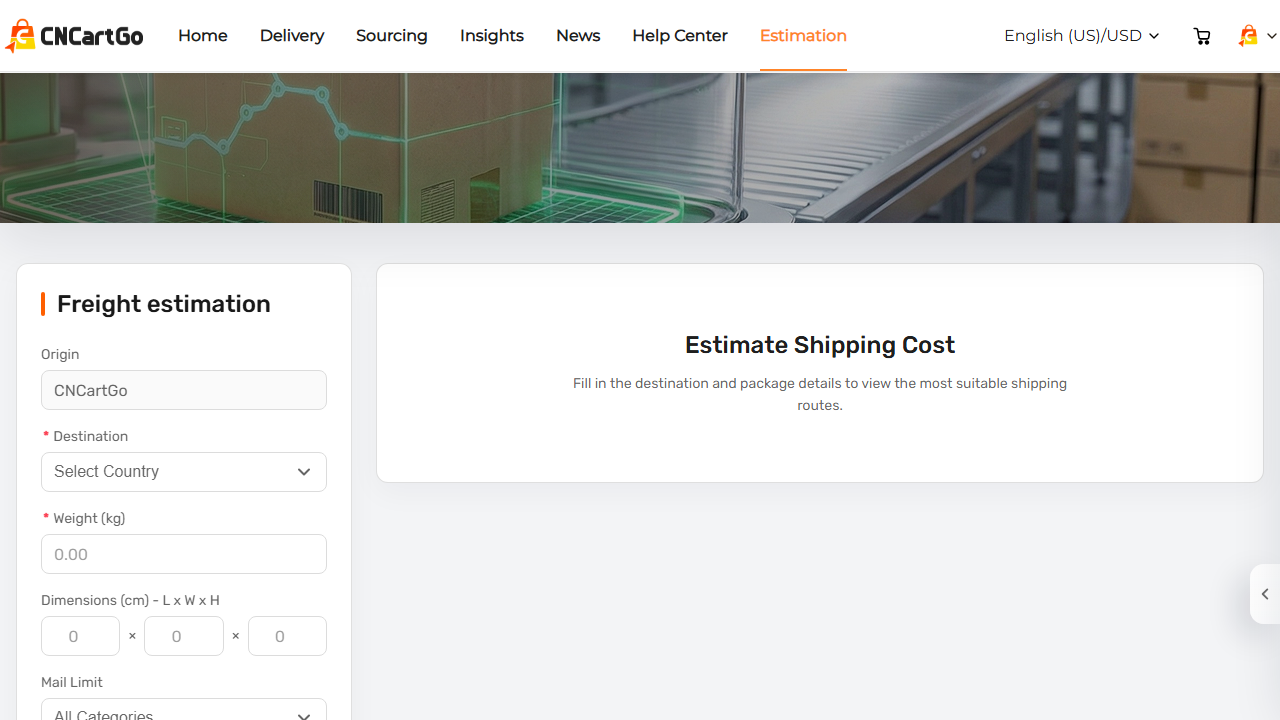Open the shopping cart icon
The image size is (1280, 720).
coord(1202,36)
